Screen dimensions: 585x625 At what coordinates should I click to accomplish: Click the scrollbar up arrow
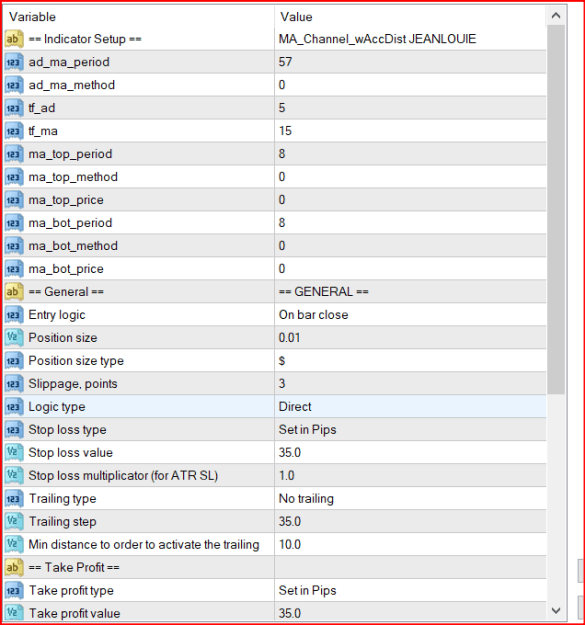(556, 16)
